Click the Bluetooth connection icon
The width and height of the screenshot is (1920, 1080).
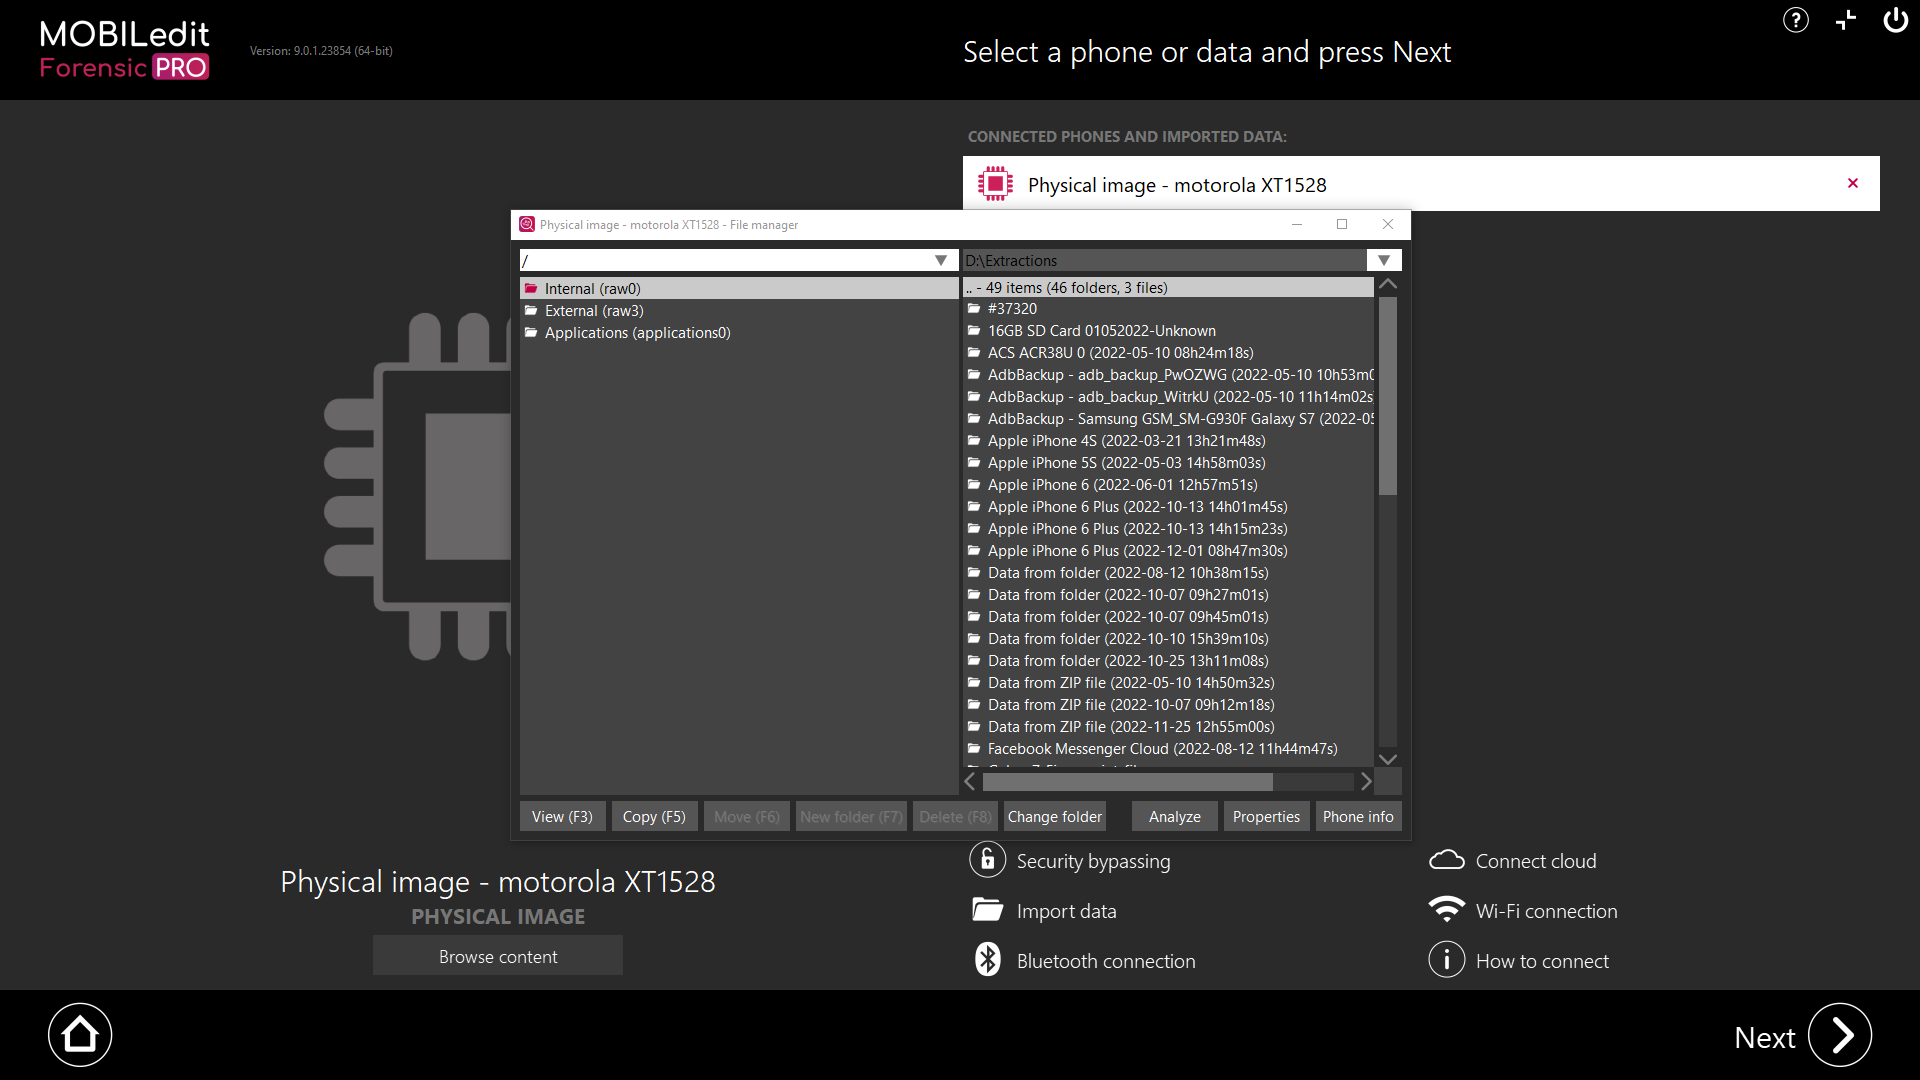(987, 960)
